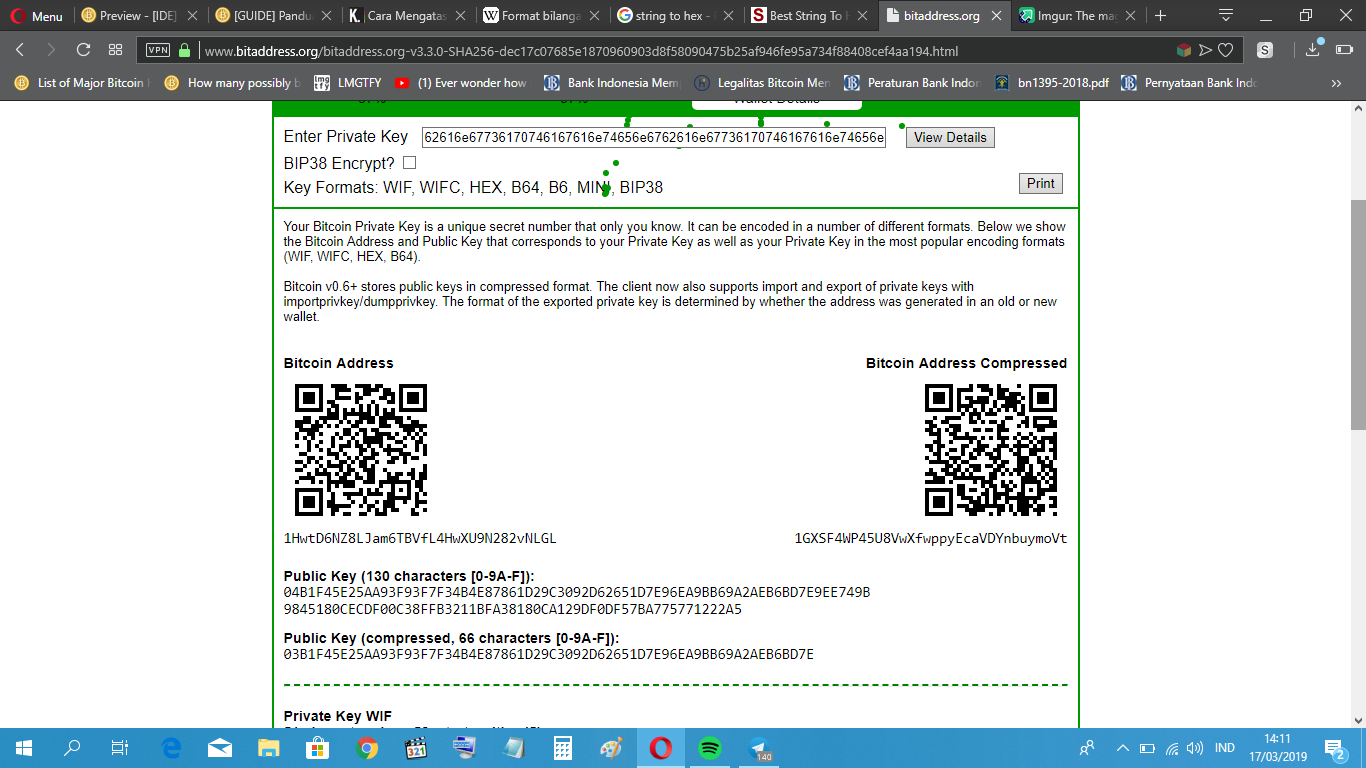Click the compressed address starting 1GXSF4WP45
This screenshot has width=1366, height=768.
[x=931, y=538]
